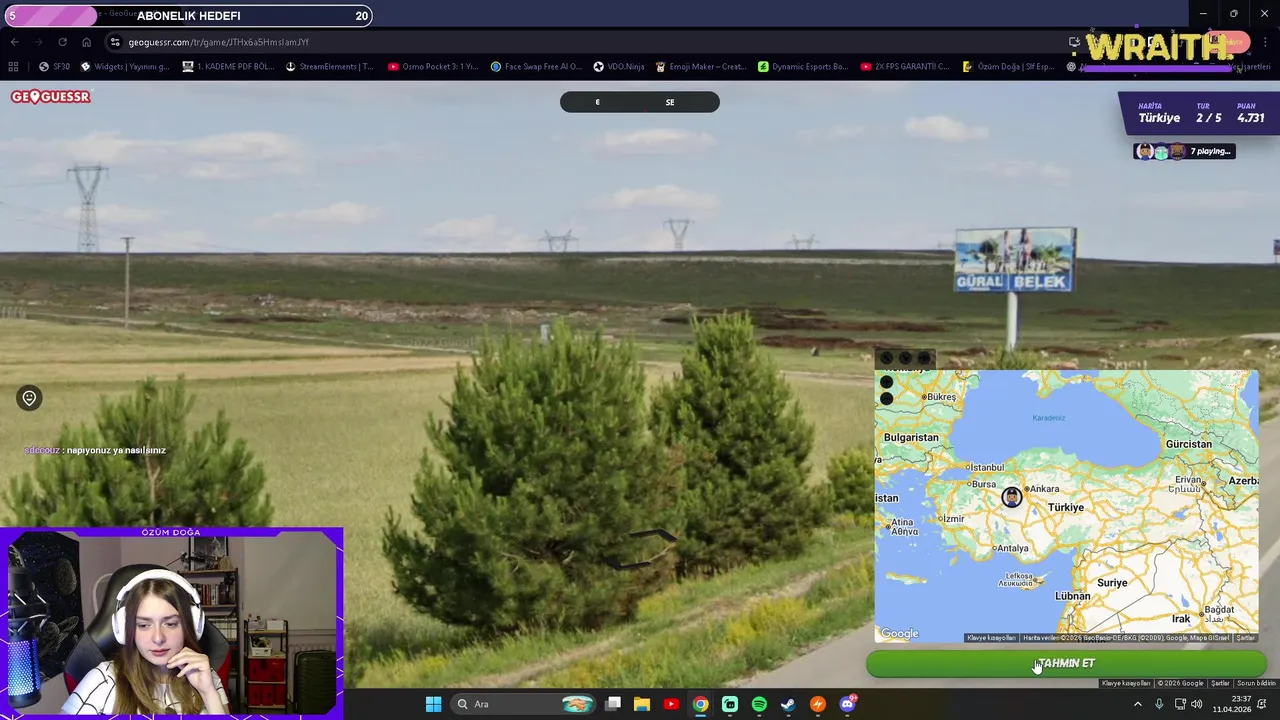This screenshot has height=720, width=1280.
Task: Switch to Chrome on taskbar
Action: coord(700,704)
